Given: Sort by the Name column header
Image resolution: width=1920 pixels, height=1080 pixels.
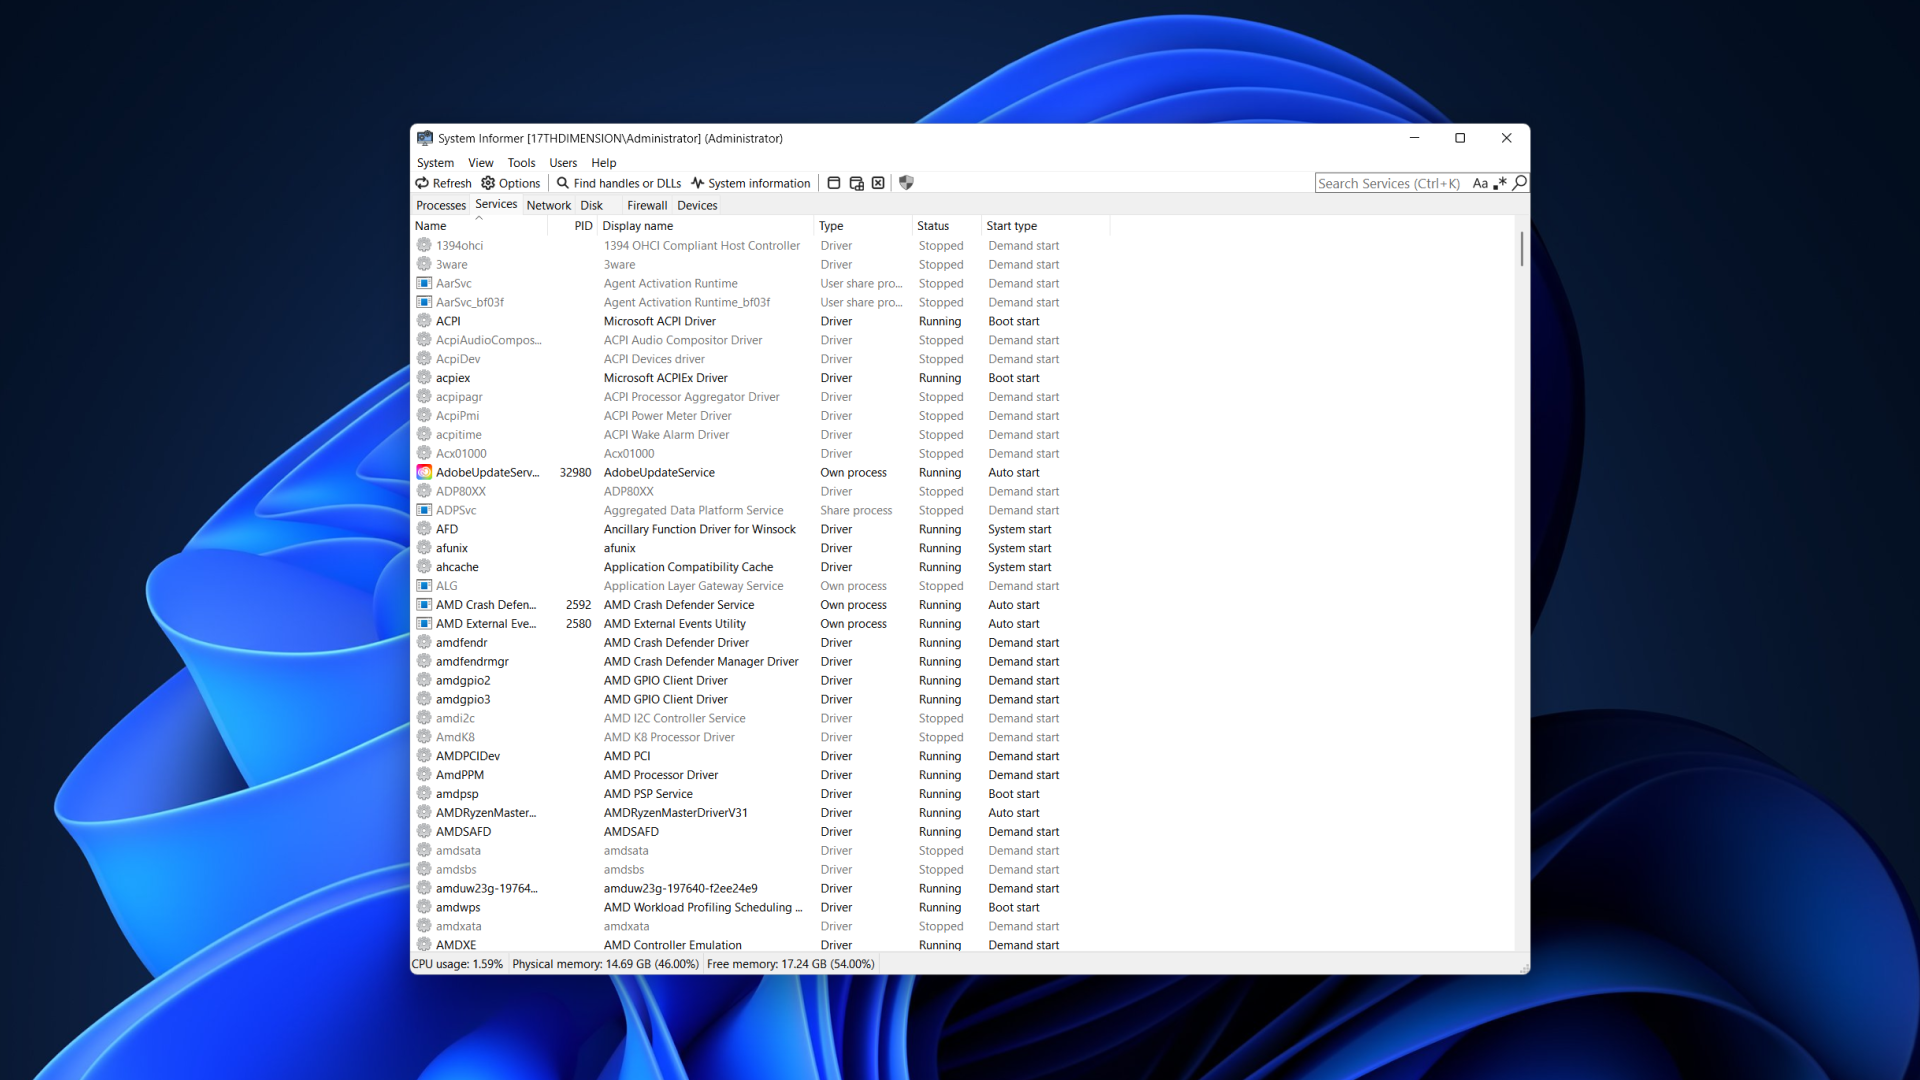Looking at the screenshot, I should (x=479, y=226).
